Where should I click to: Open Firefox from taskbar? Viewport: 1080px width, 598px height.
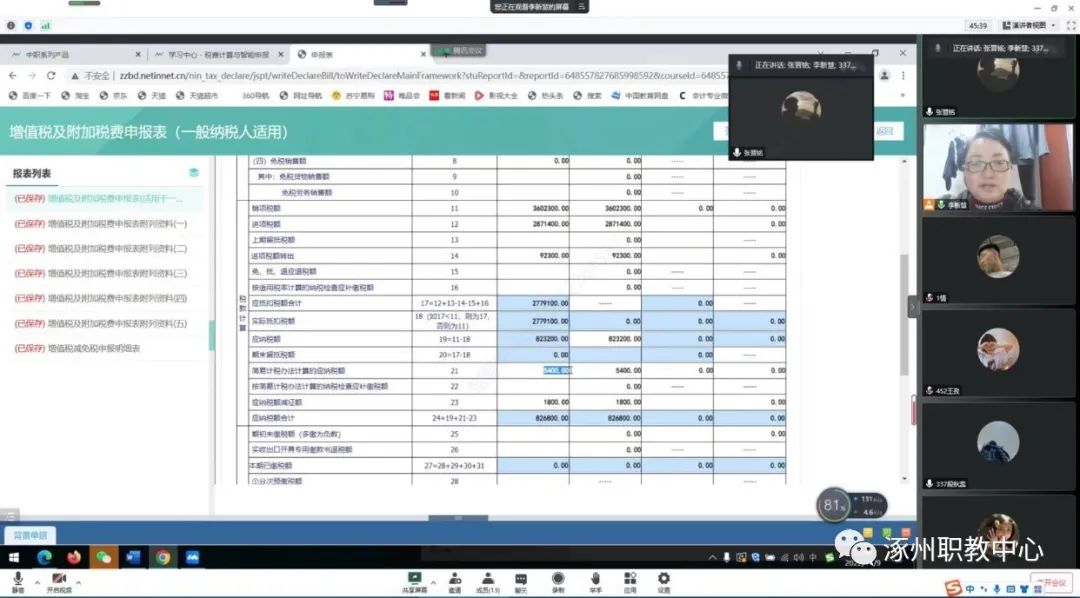74,557
